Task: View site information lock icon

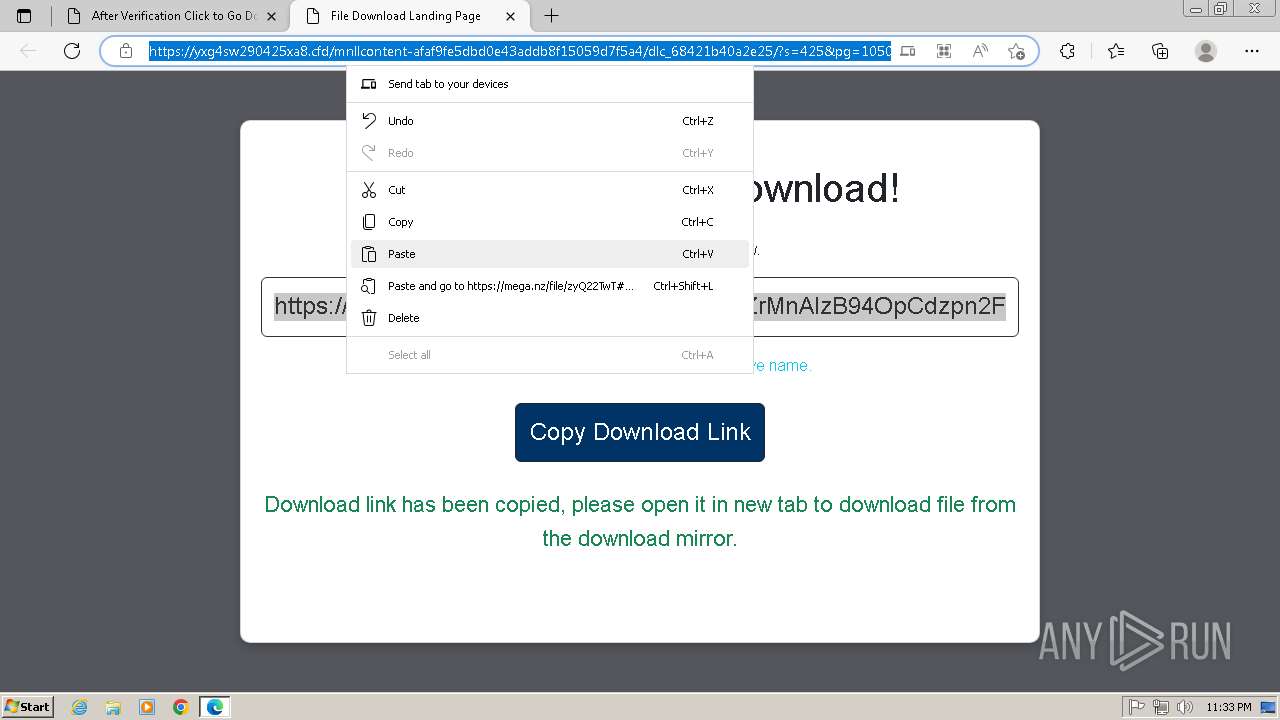Action: 126,51
